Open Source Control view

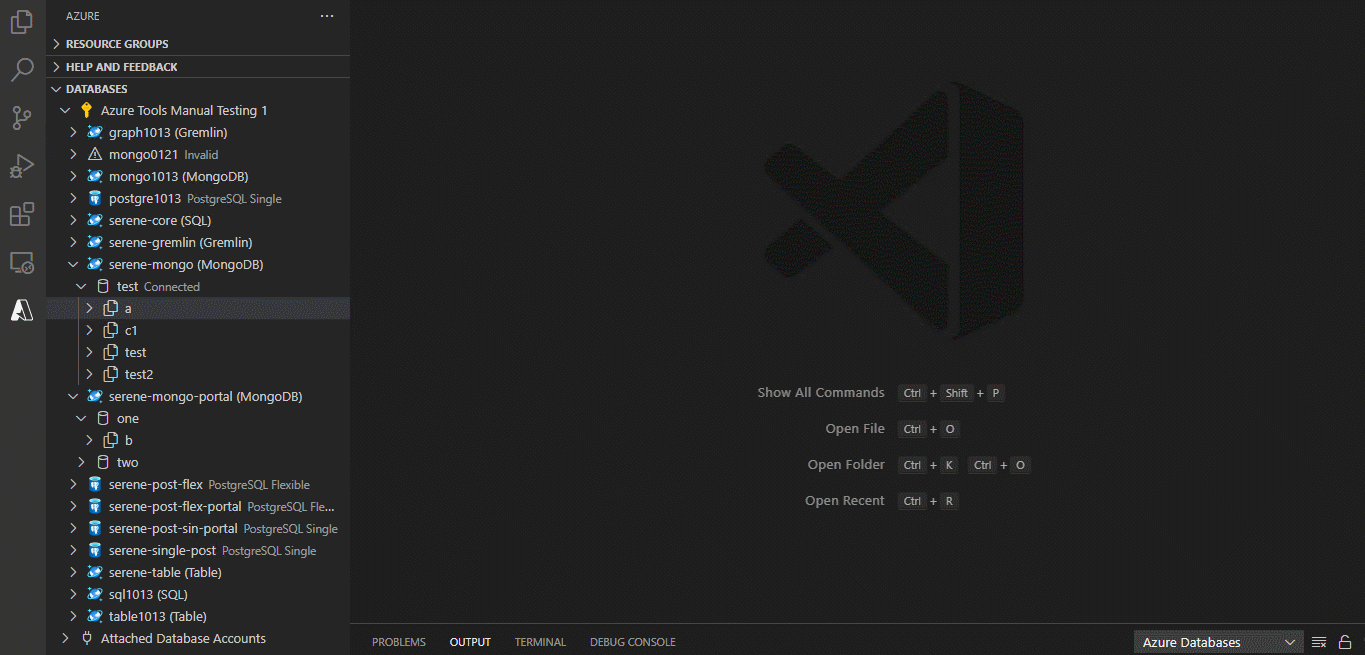tap(22, 118)
